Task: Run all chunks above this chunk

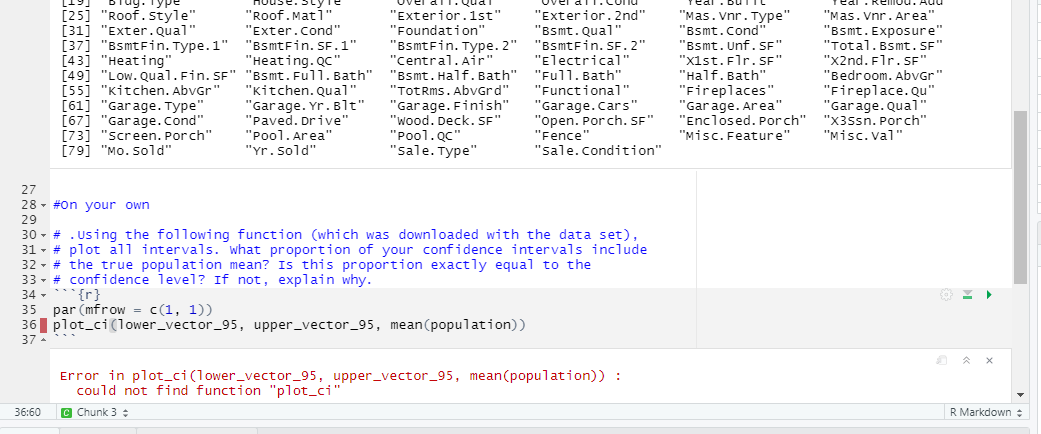Action: point(967,295)
